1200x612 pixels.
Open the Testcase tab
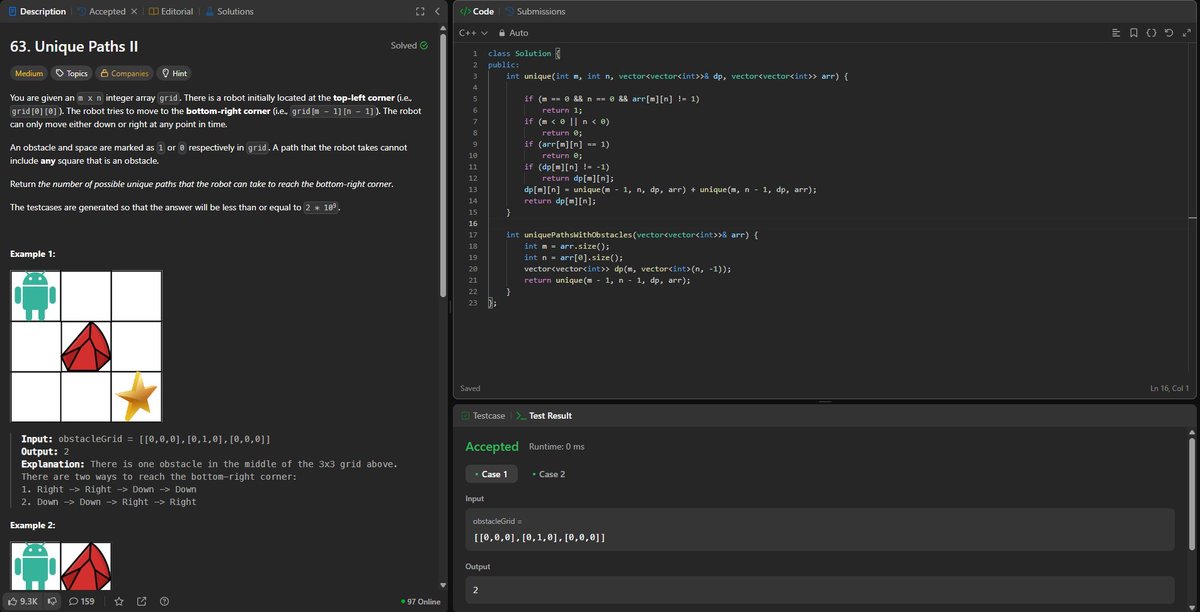[x=483, y=415]
